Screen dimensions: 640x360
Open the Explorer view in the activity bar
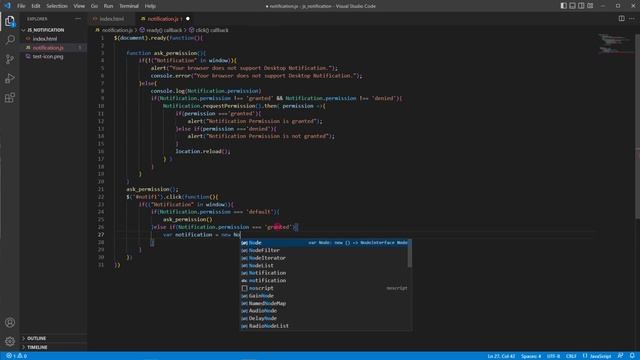pos(10,21)
